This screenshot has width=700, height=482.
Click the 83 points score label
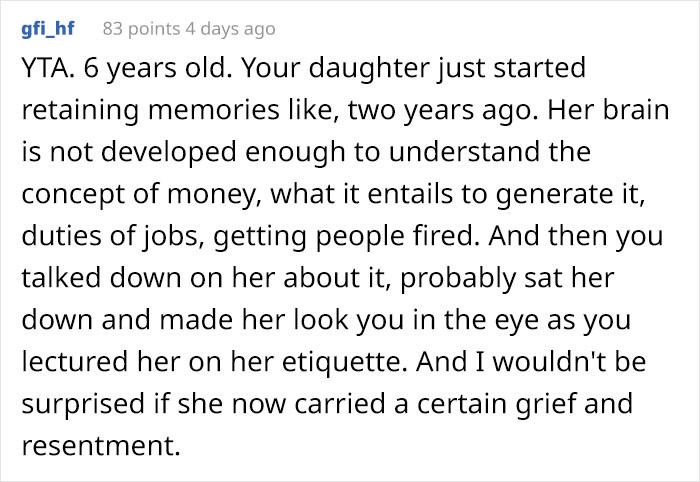(x=141, y=29)
